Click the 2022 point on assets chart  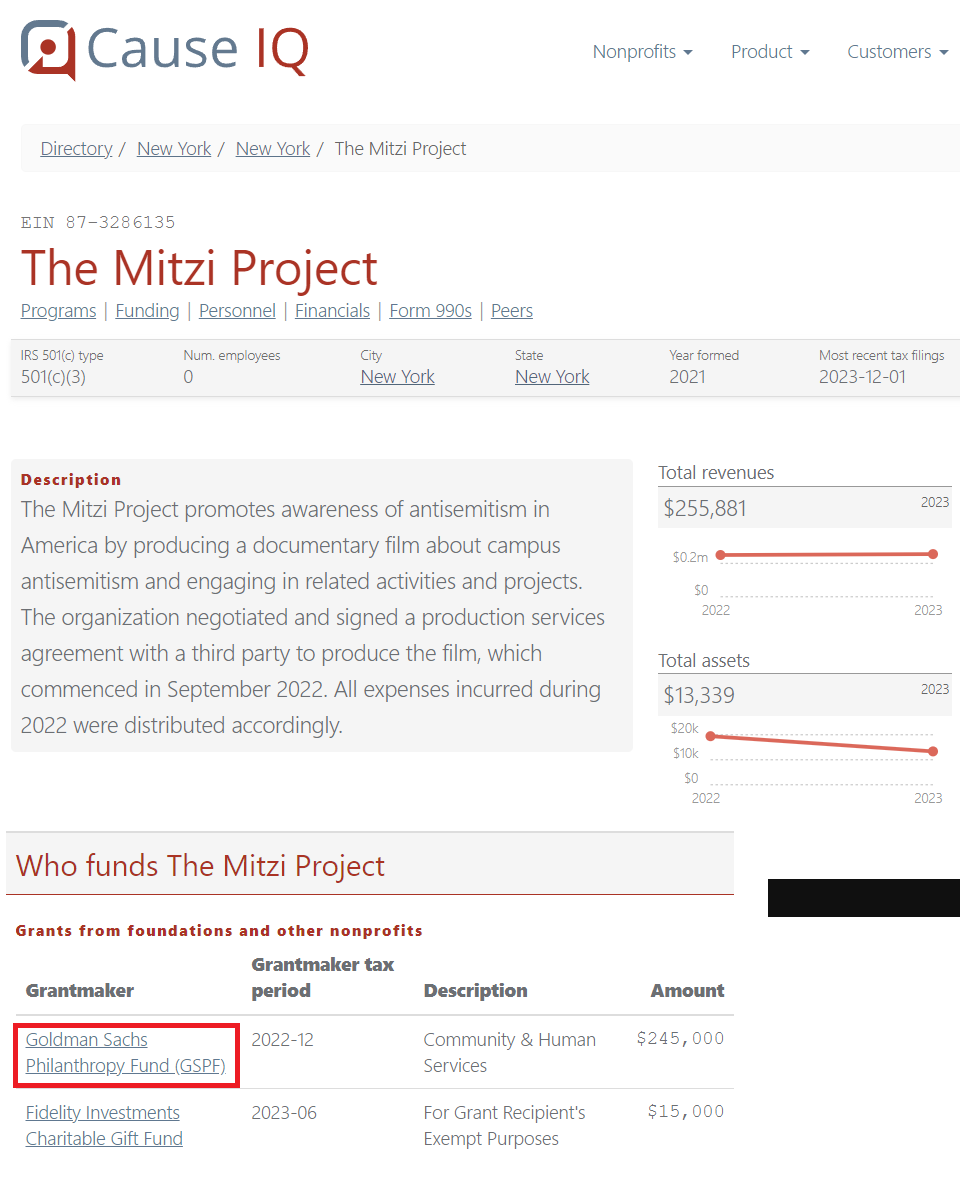(x=710, y=736)
